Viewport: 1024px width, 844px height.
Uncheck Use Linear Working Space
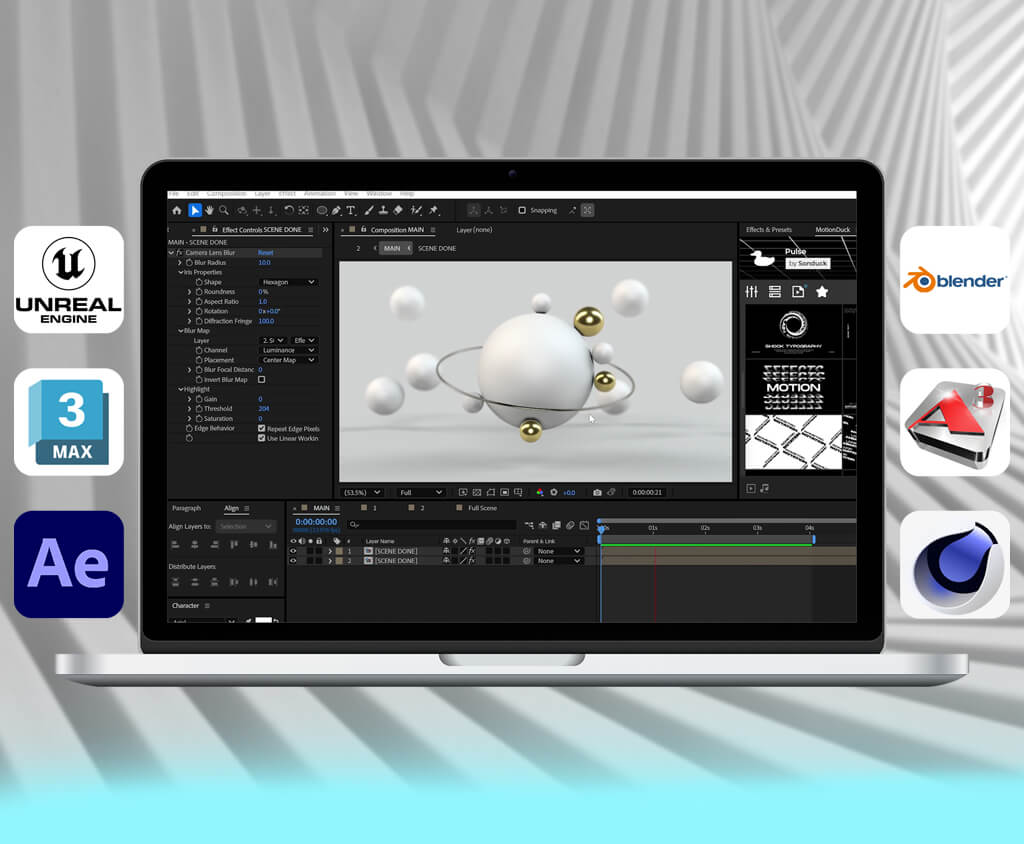click(x=261, y=438)
